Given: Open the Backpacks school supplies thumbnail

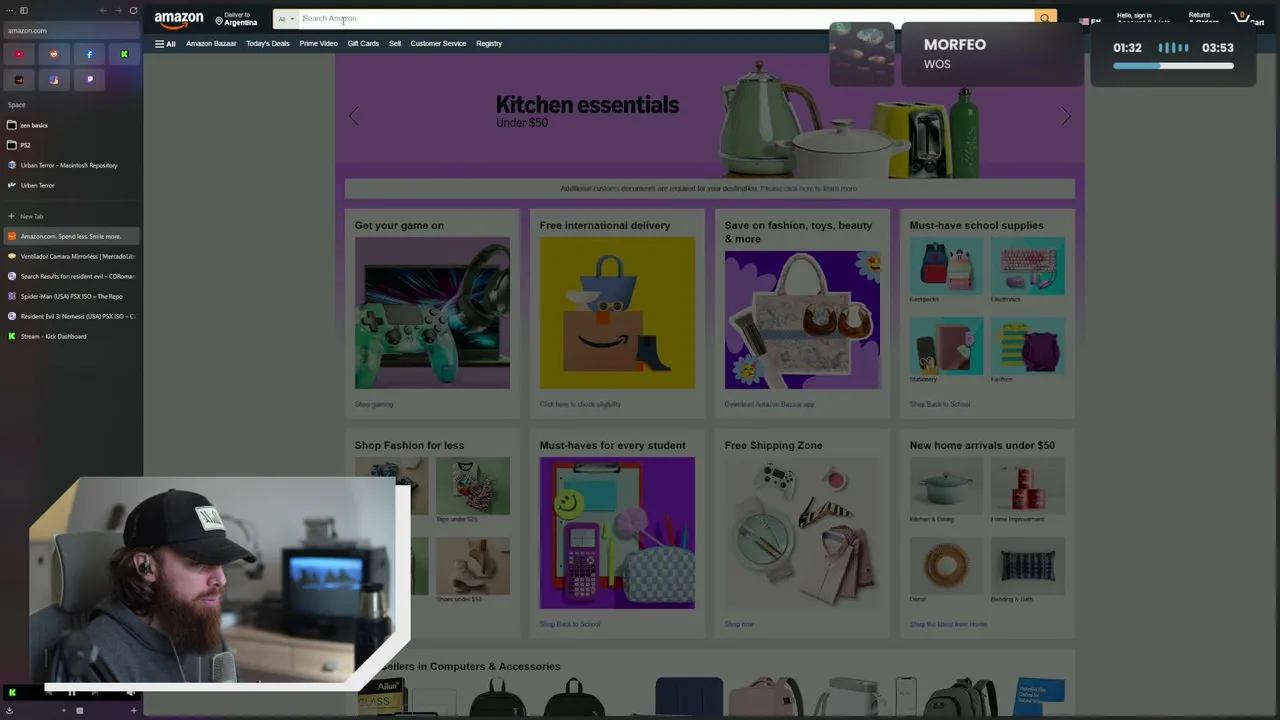Looking at the screenshot, I should pos(946,266).
